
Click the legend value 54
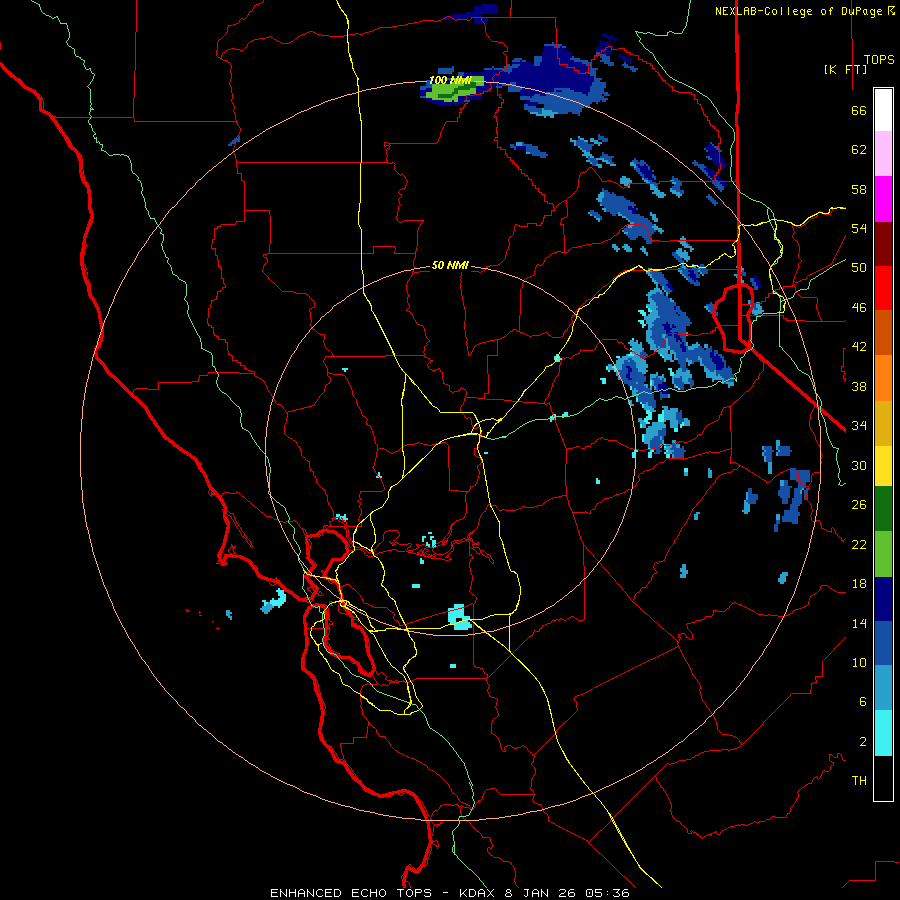[859, 228]
